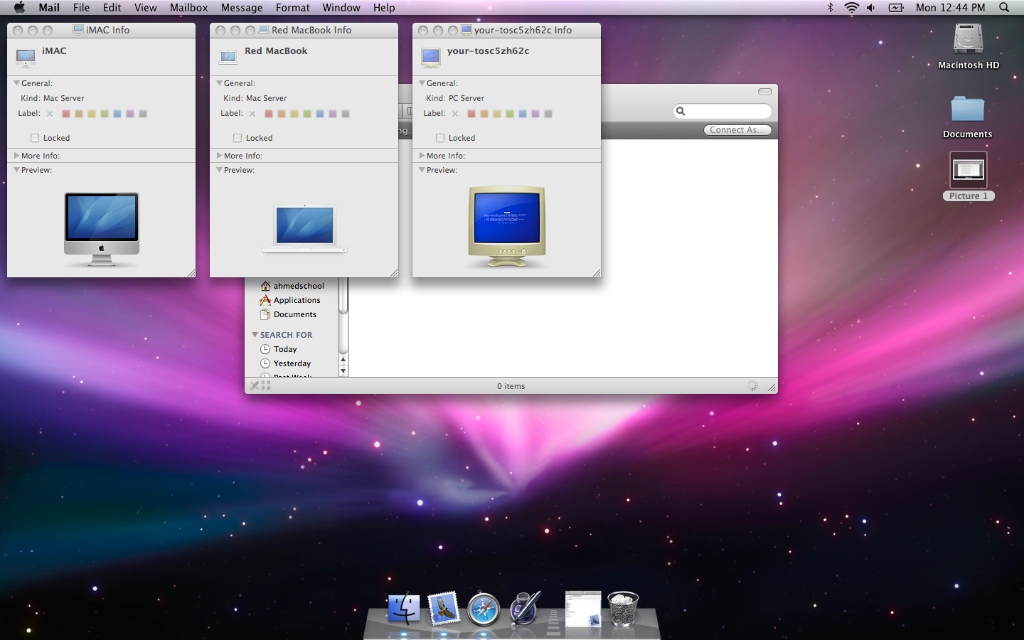Viewport: 1024px width, 640px height.
Task: Open the Edit menu
Action: [x=112, y=7]
